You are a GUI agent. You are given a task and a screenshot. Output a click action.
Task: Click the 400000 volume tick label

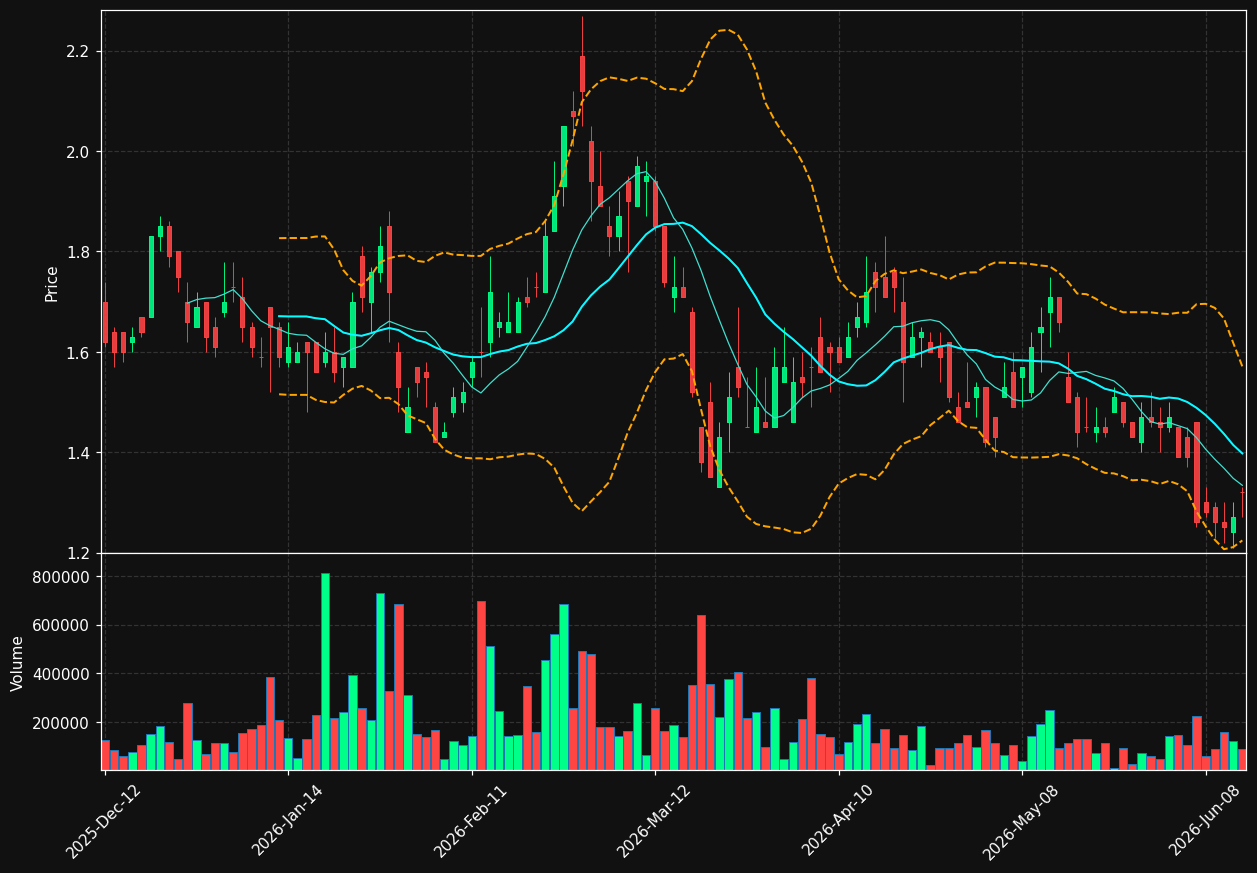click(x=62, y=674)
